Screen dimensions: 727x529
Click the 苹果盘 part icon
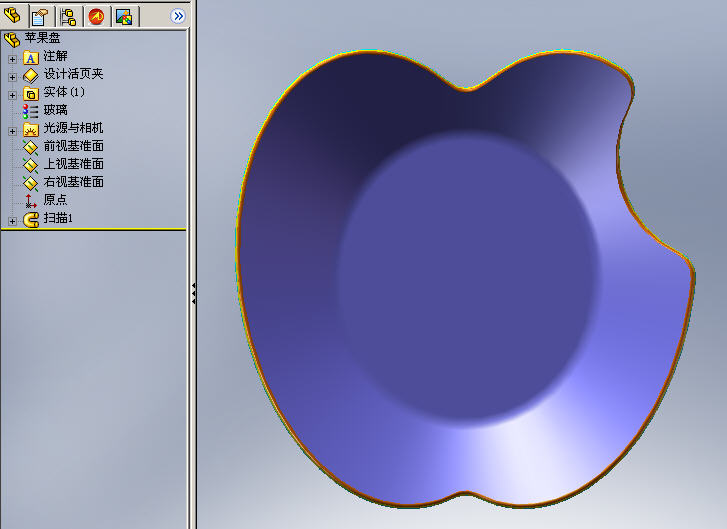[12, 40]
